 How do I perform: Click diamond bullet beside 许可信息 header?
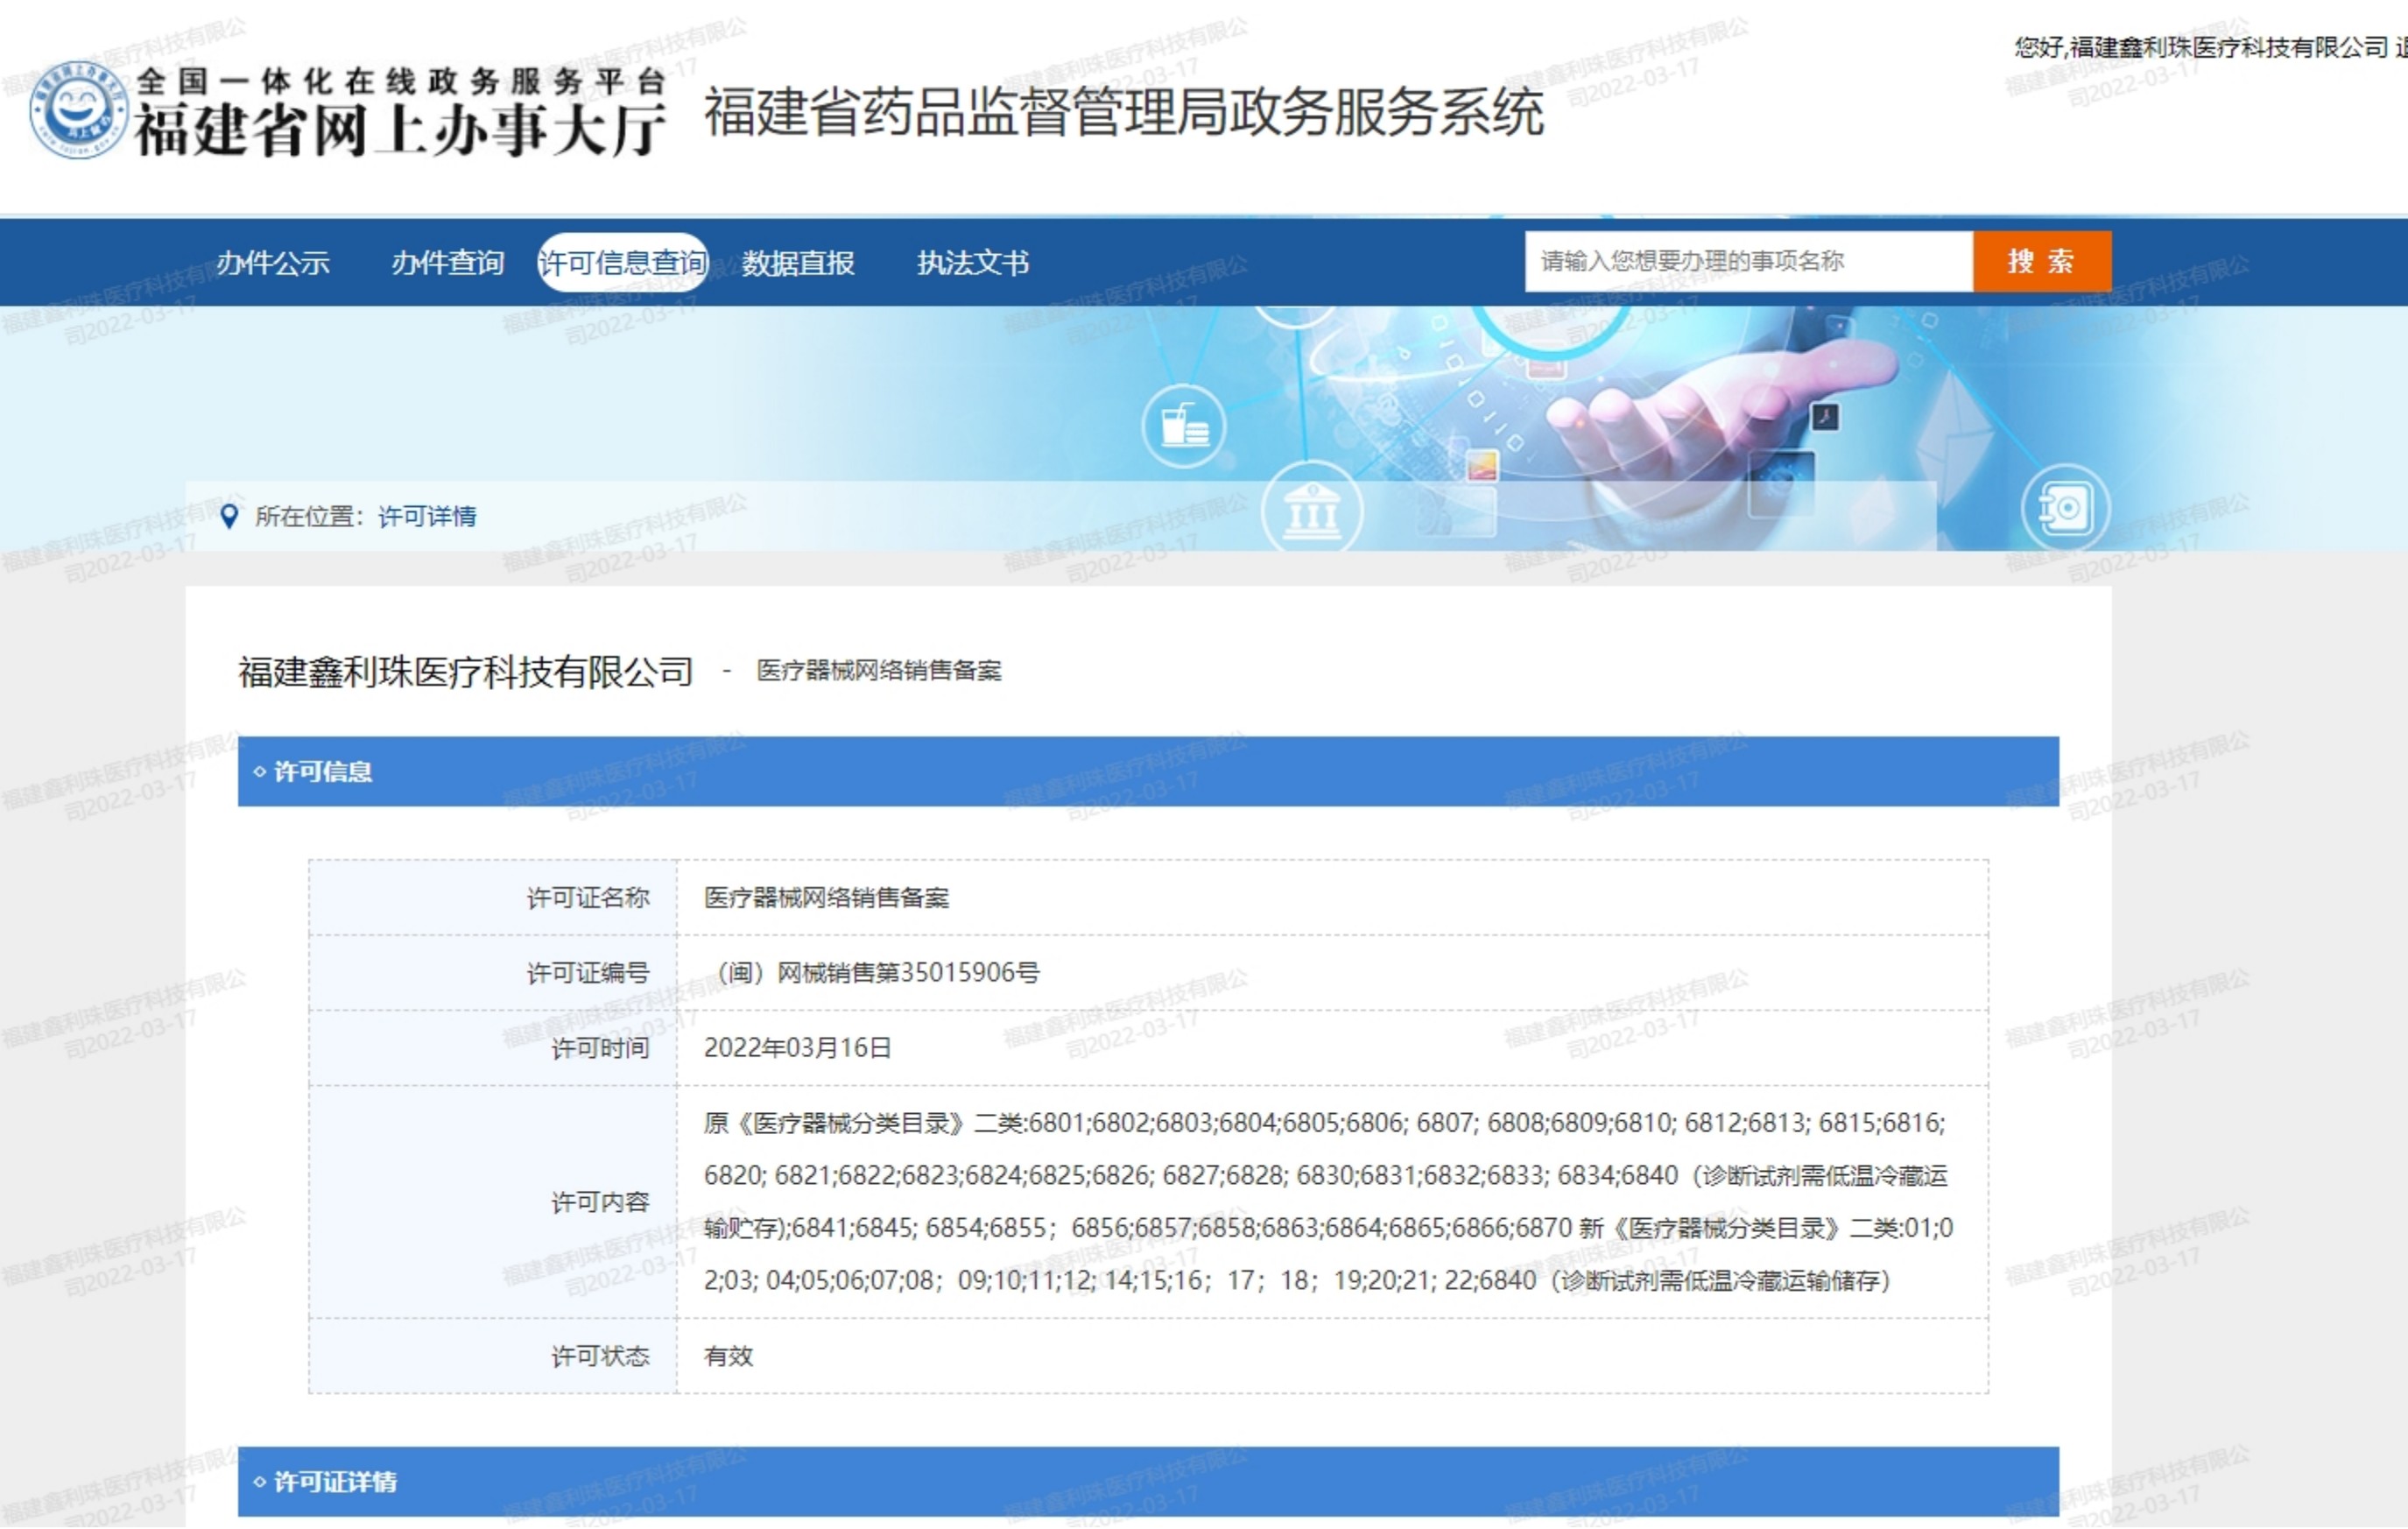point(260,772)
